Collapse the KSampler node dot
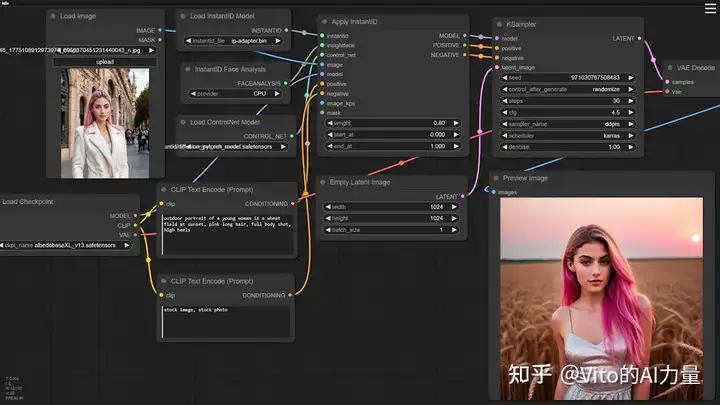 pyautogui.click(x=500, y=24)
